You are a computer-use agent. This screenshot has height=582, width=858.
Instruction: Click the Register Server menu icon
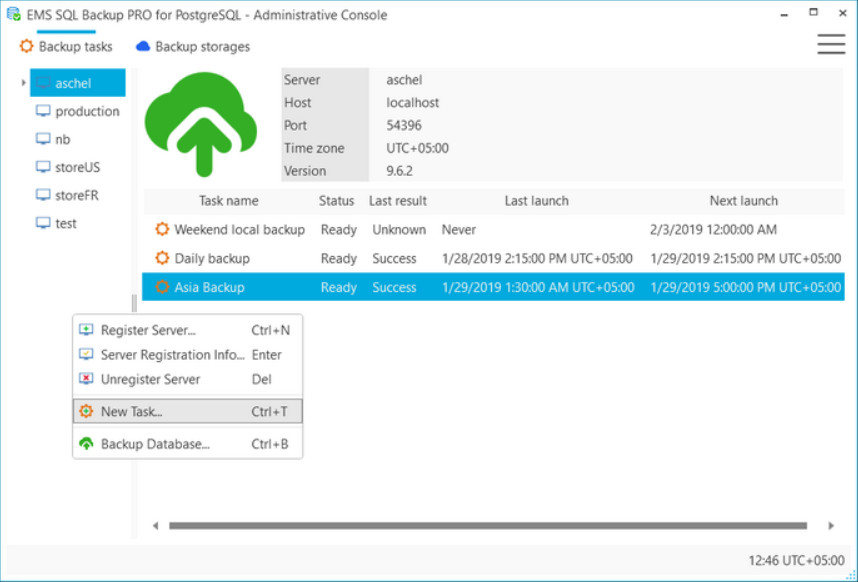tap(86, 330)
